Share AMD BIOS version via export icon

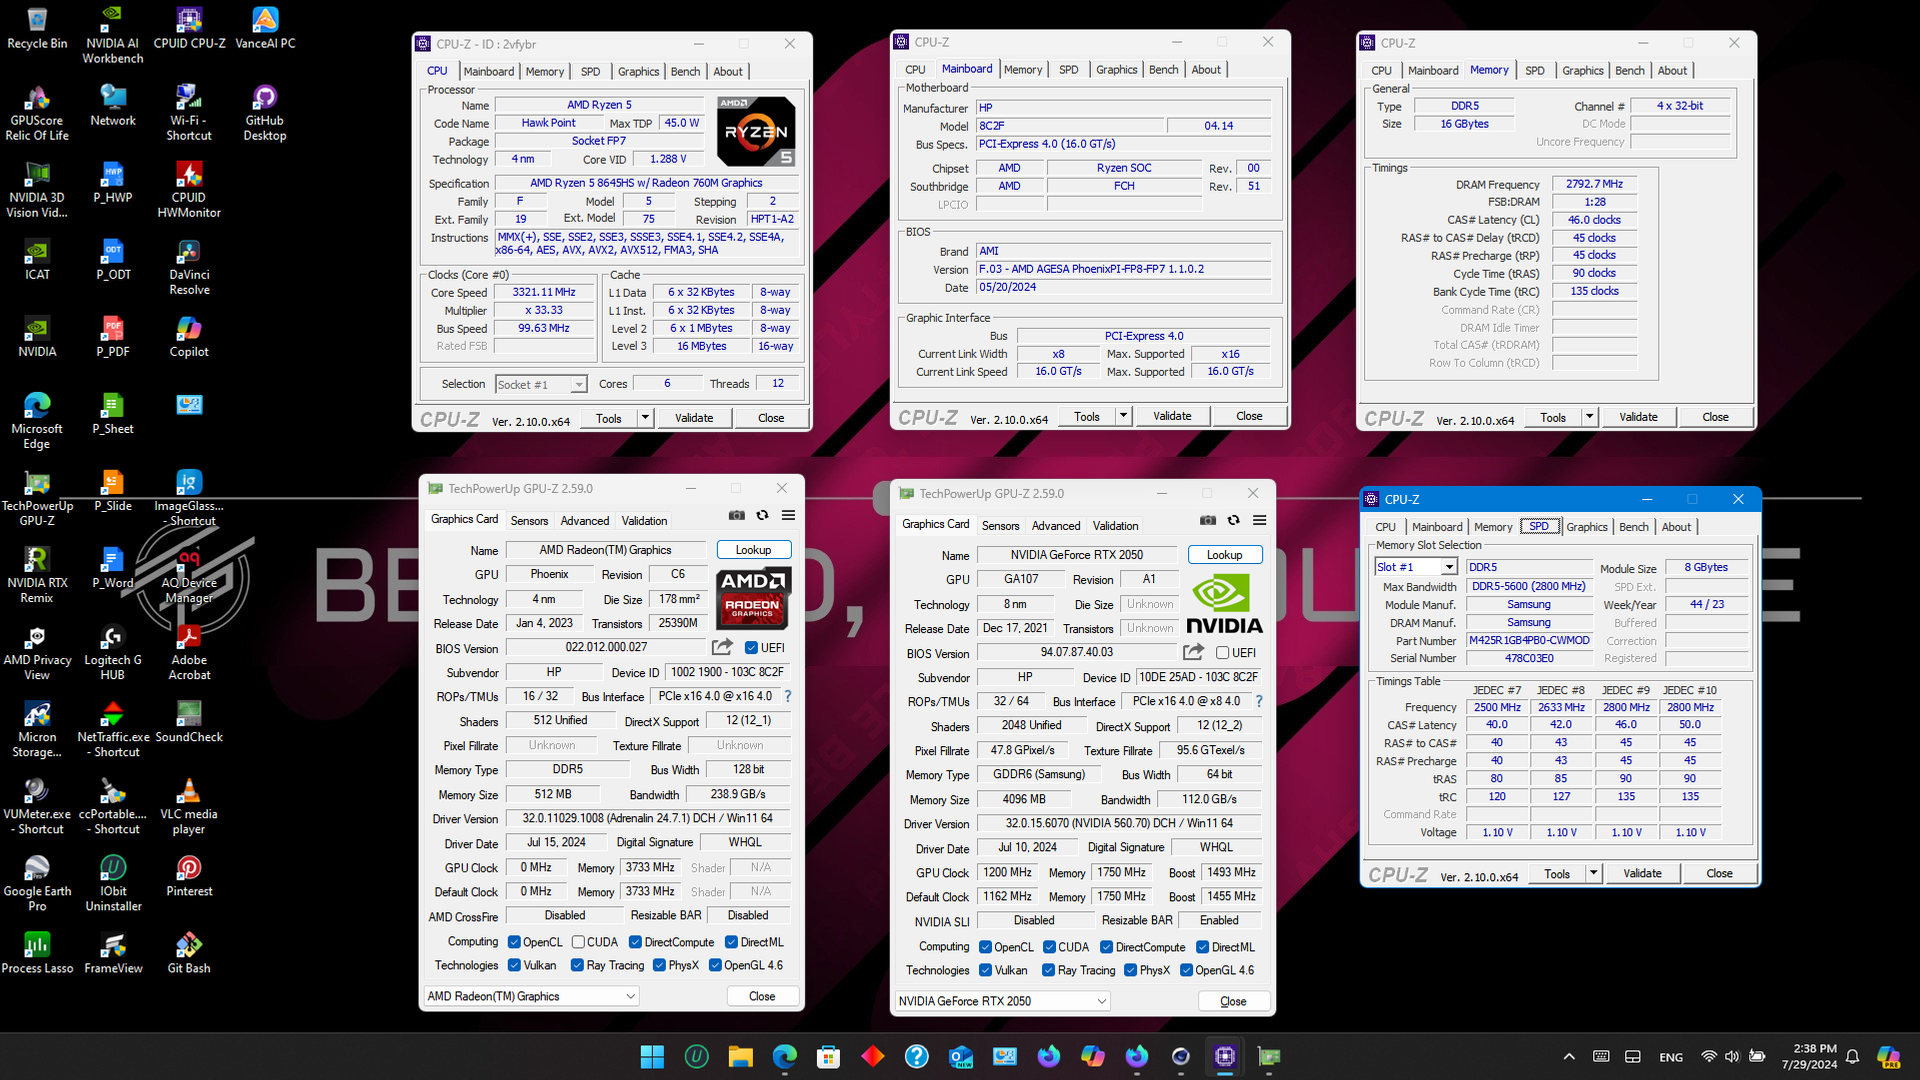pos(722,647)
